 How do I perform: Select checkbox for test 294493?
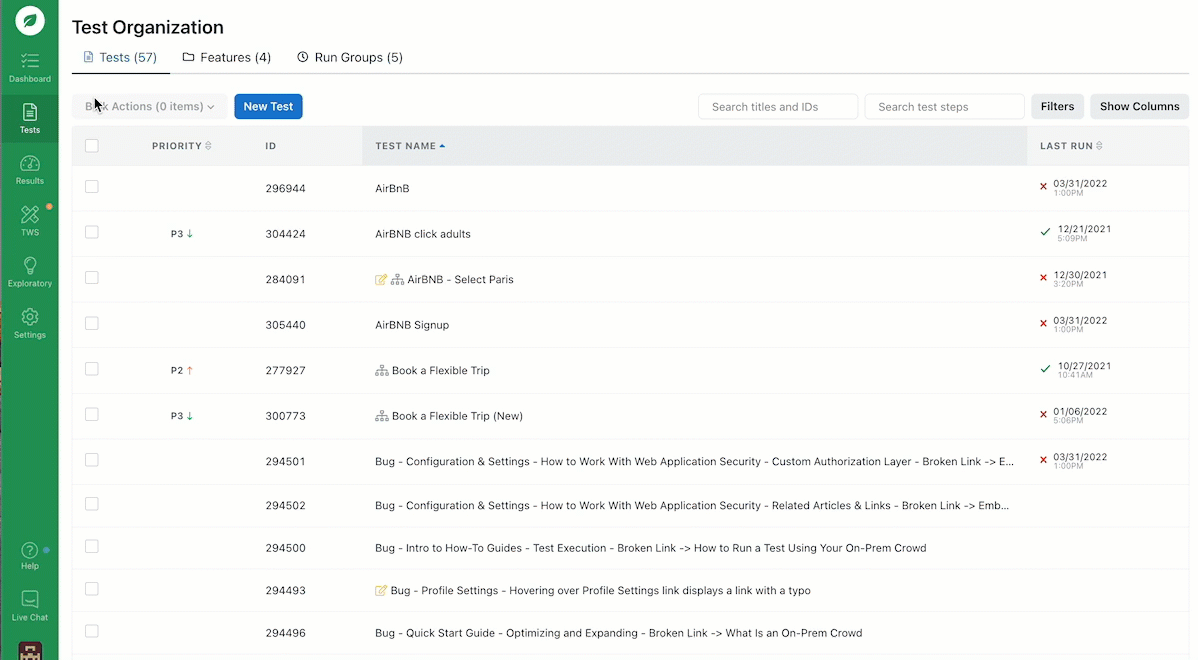click(x=92, y=588)
